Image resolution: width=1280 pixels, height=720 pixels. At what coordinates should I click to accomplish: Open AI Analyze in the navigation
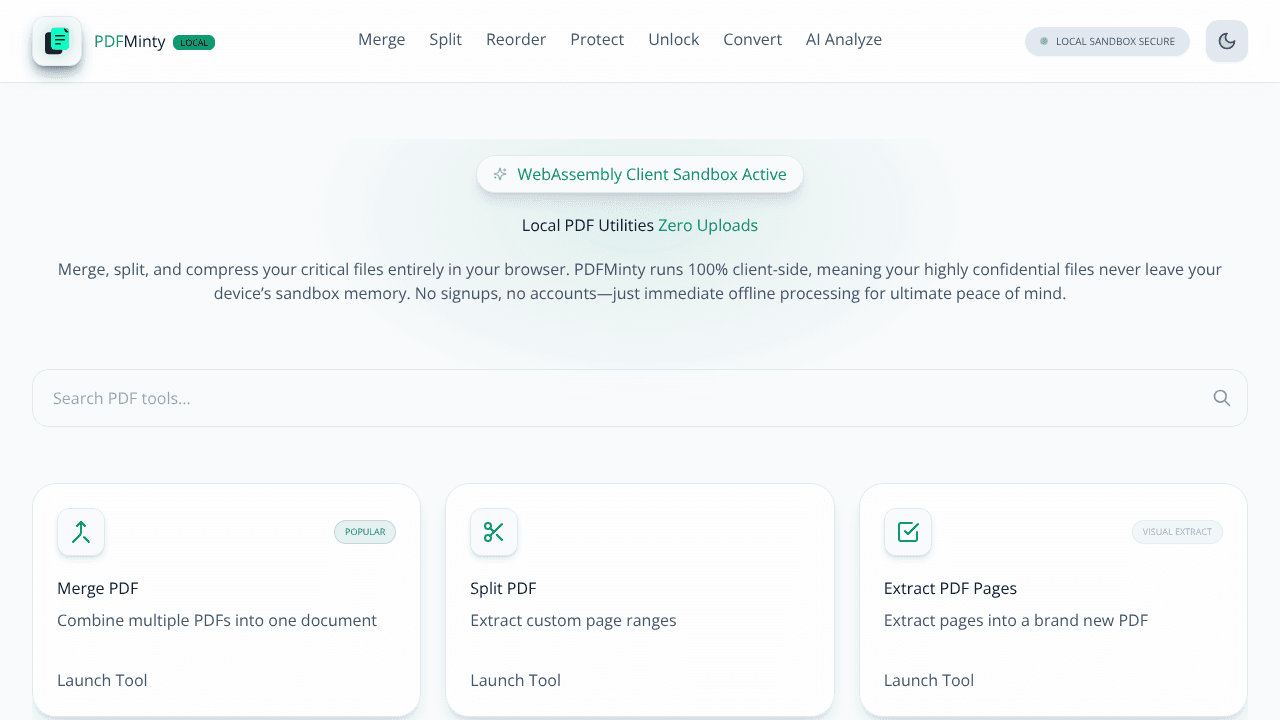[844, 40]
